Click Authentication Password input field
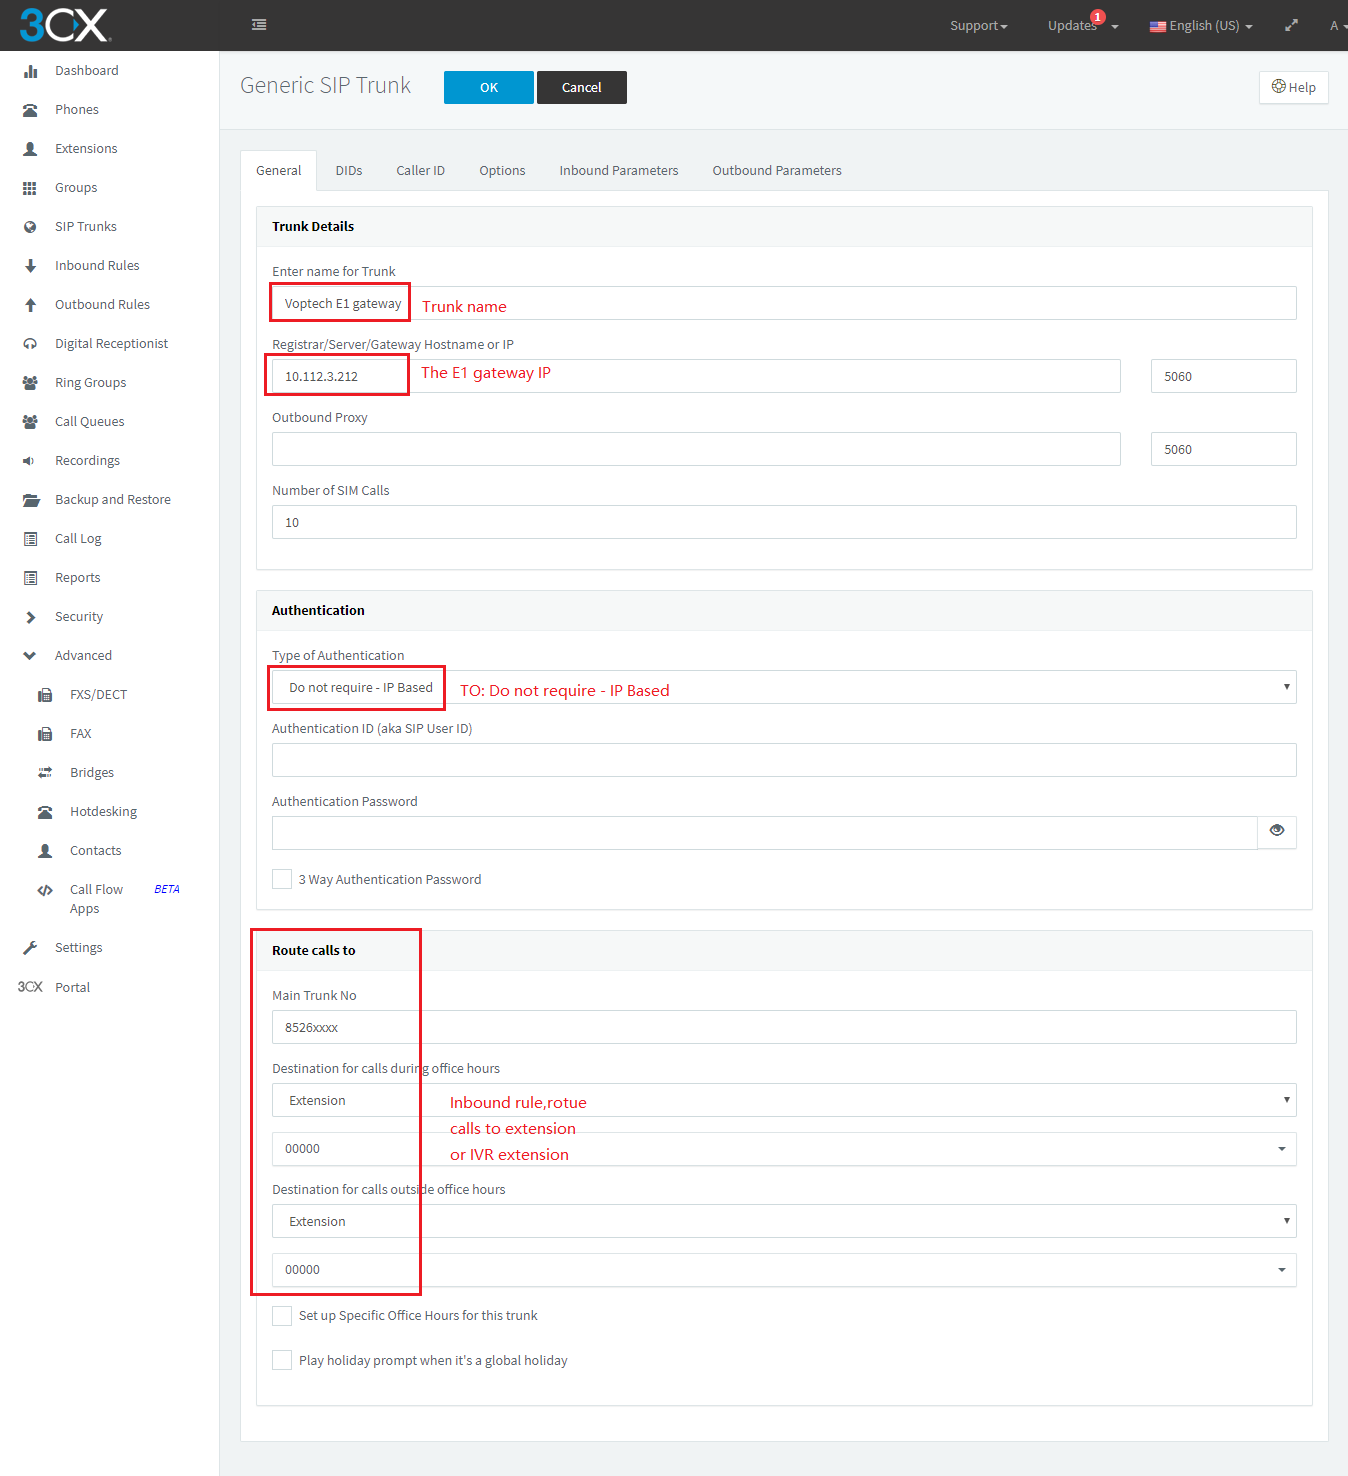Image resolution: width=1348 pixels, height=1476 pixels. [765, 833]
